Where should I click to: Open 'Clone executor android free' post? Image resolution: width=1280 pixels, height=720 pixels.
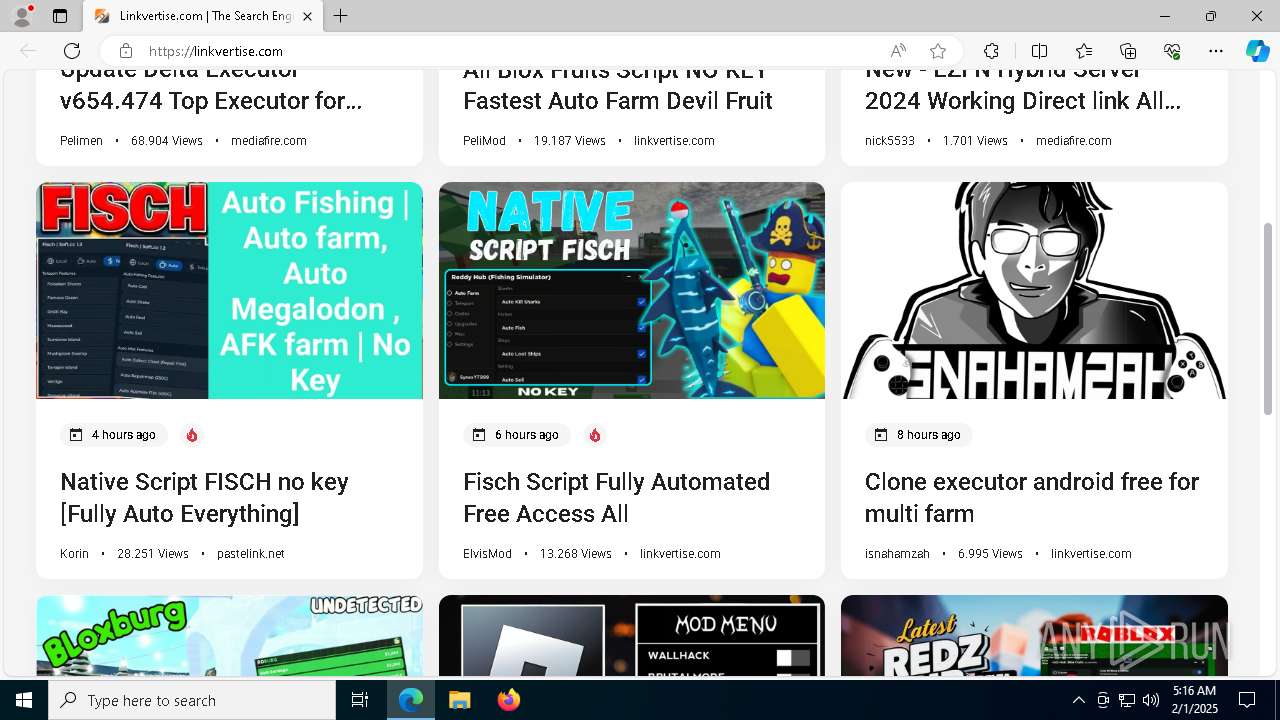[x=1031, y=497]
